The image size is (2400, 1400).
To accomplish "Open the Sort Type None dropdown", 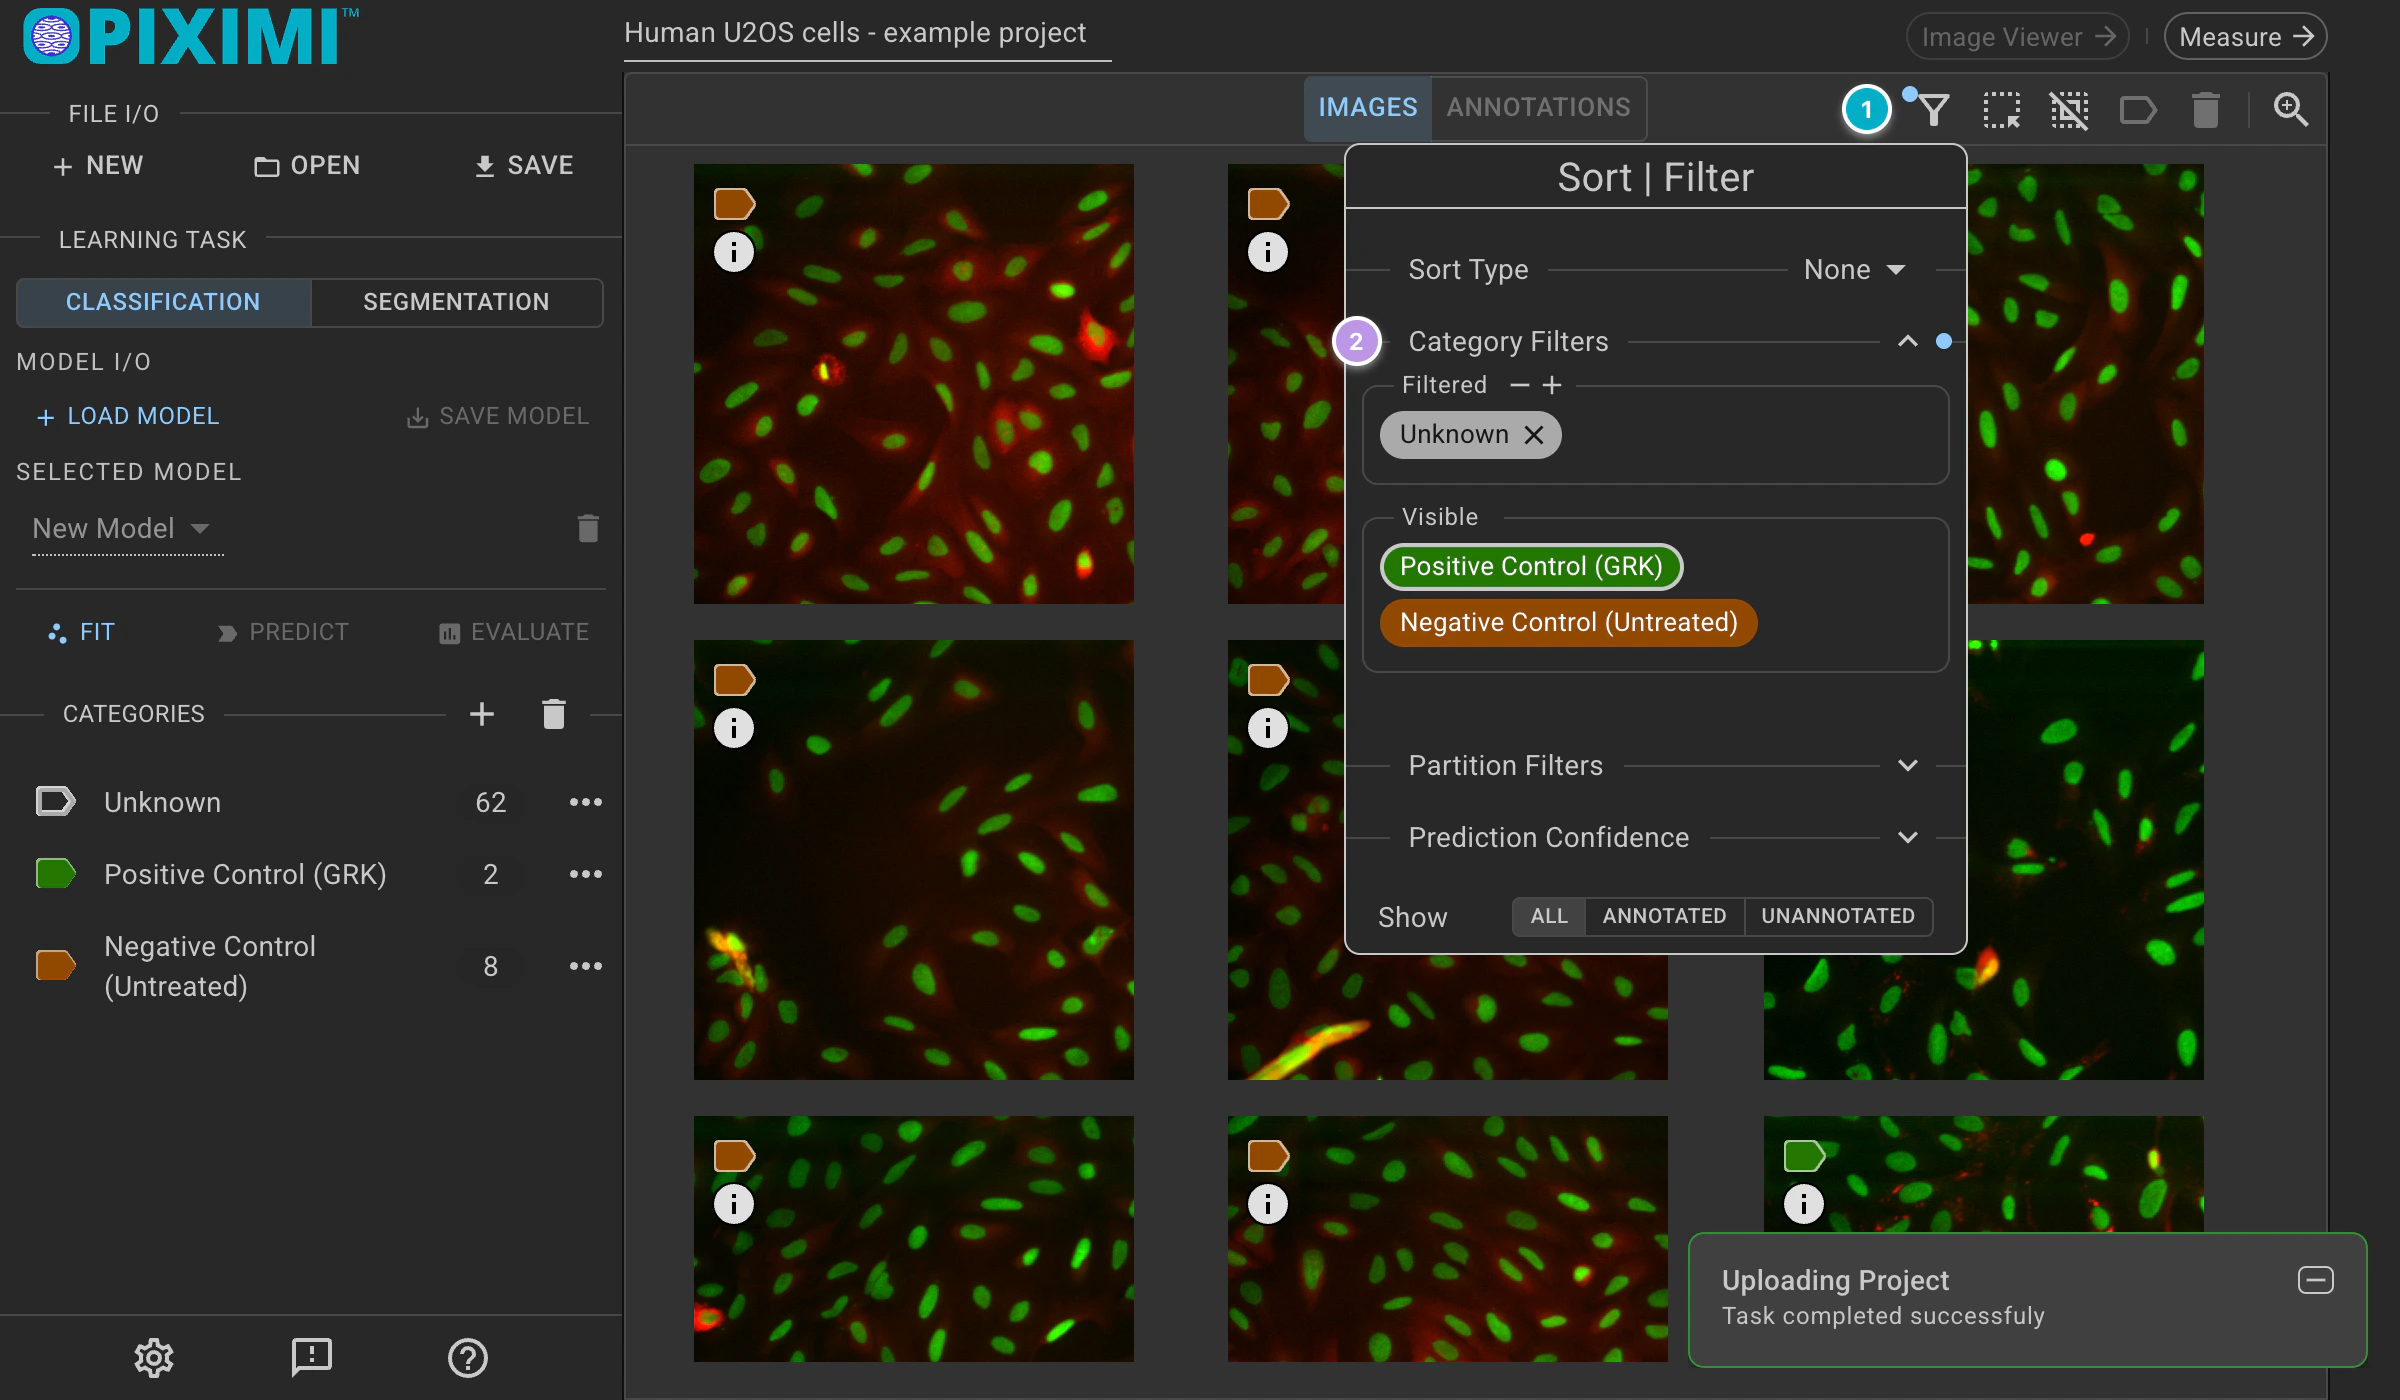I will click(1855, 270).
